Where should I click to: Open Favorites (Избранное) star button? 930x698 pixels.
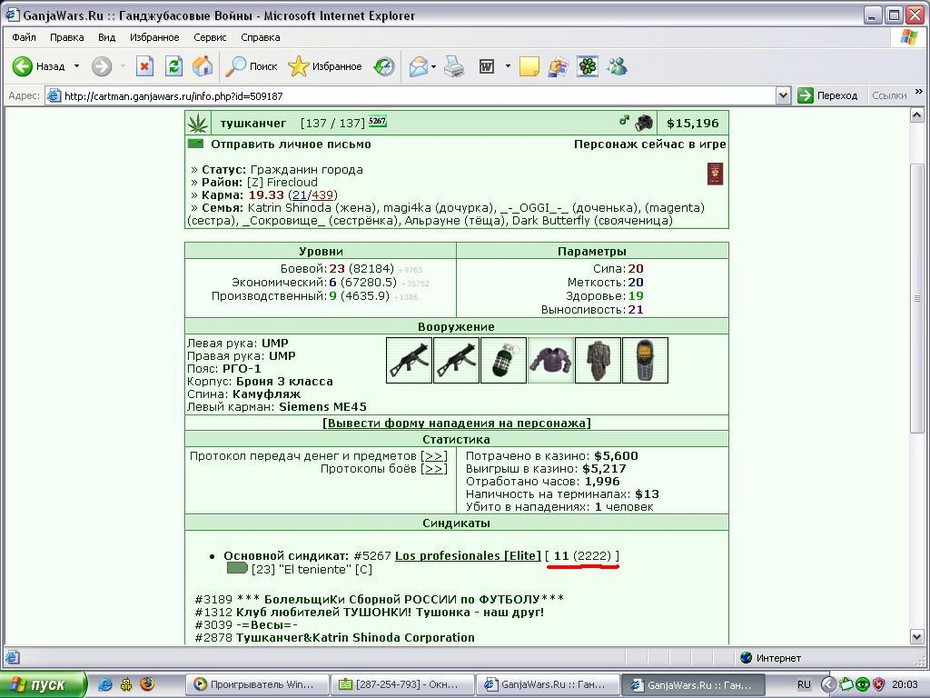325,66
